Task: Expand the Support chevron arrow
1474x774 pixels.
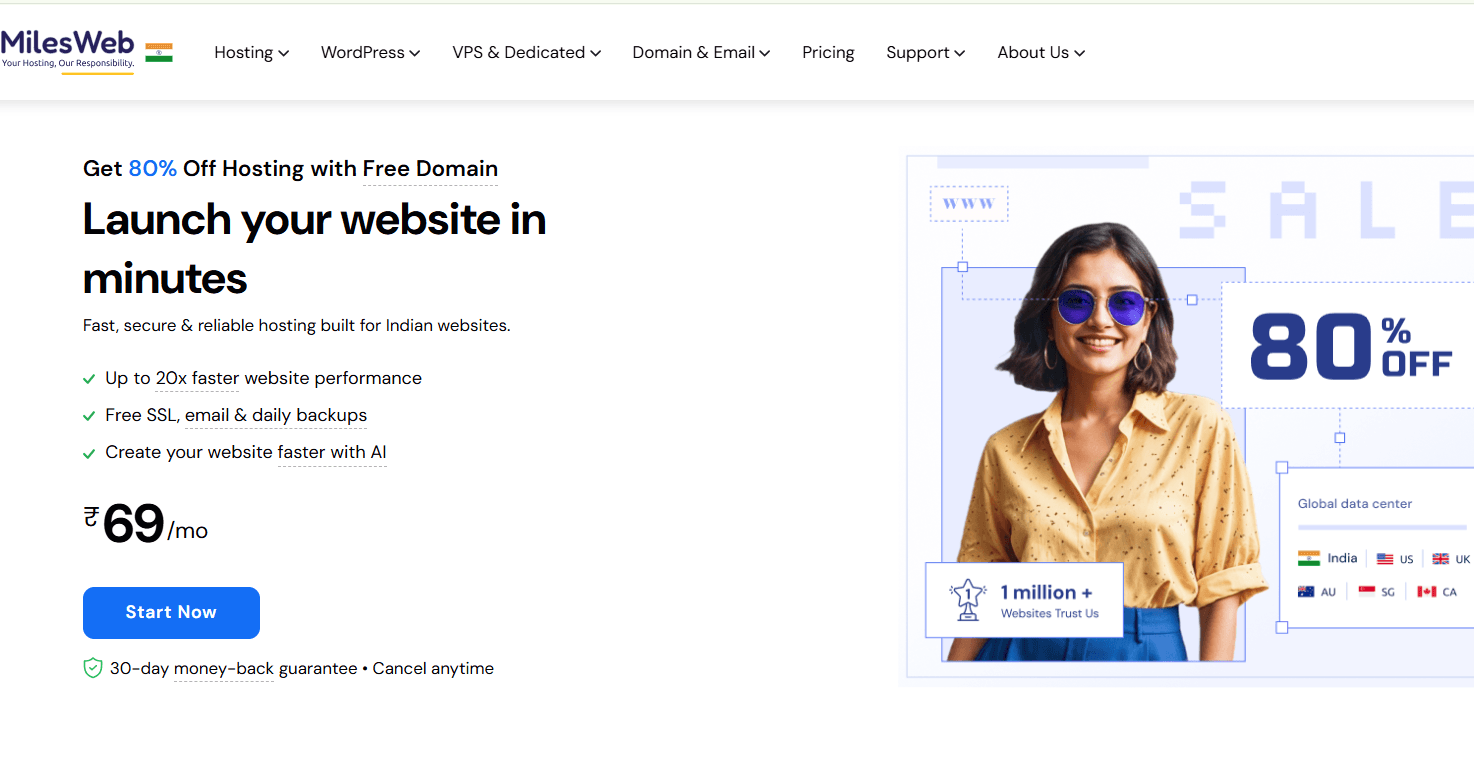Action: (960, 53)
